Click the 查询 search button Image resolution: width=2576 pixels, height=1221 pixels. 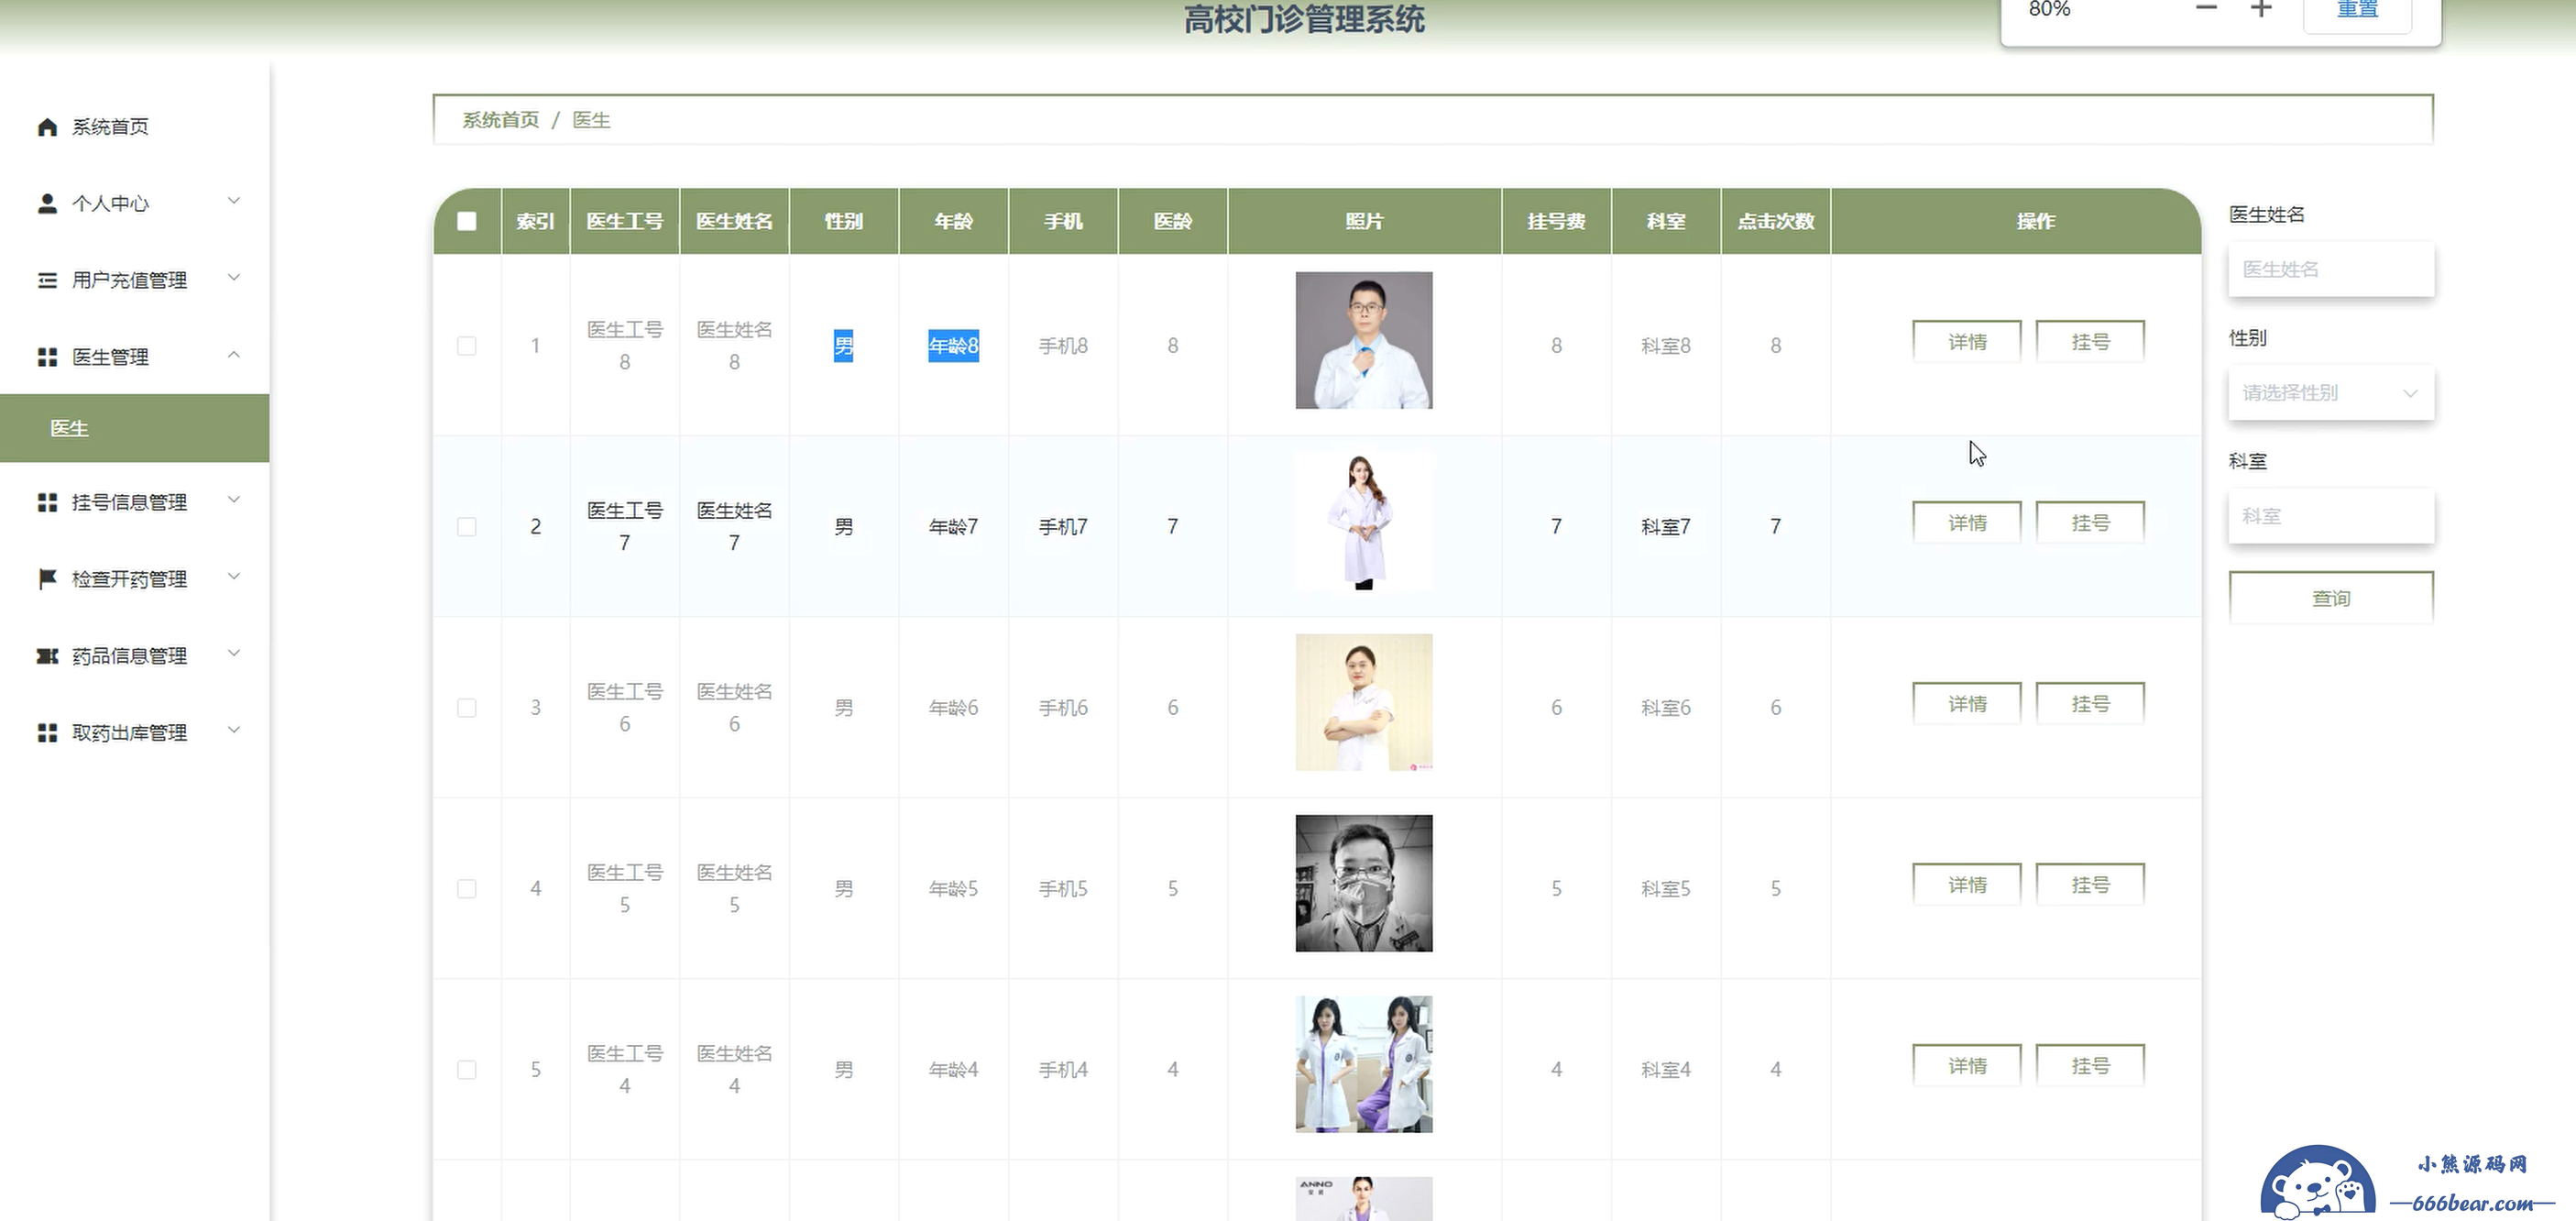pos(2331,598)
